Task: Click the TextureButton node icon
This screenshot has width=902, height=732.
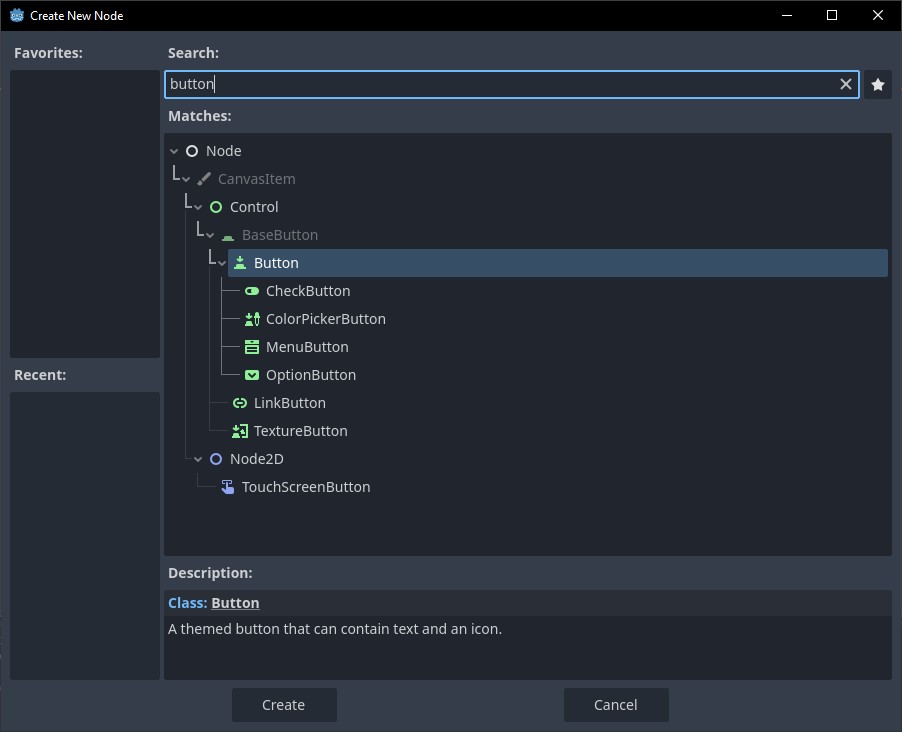Action: pos(240,431)
